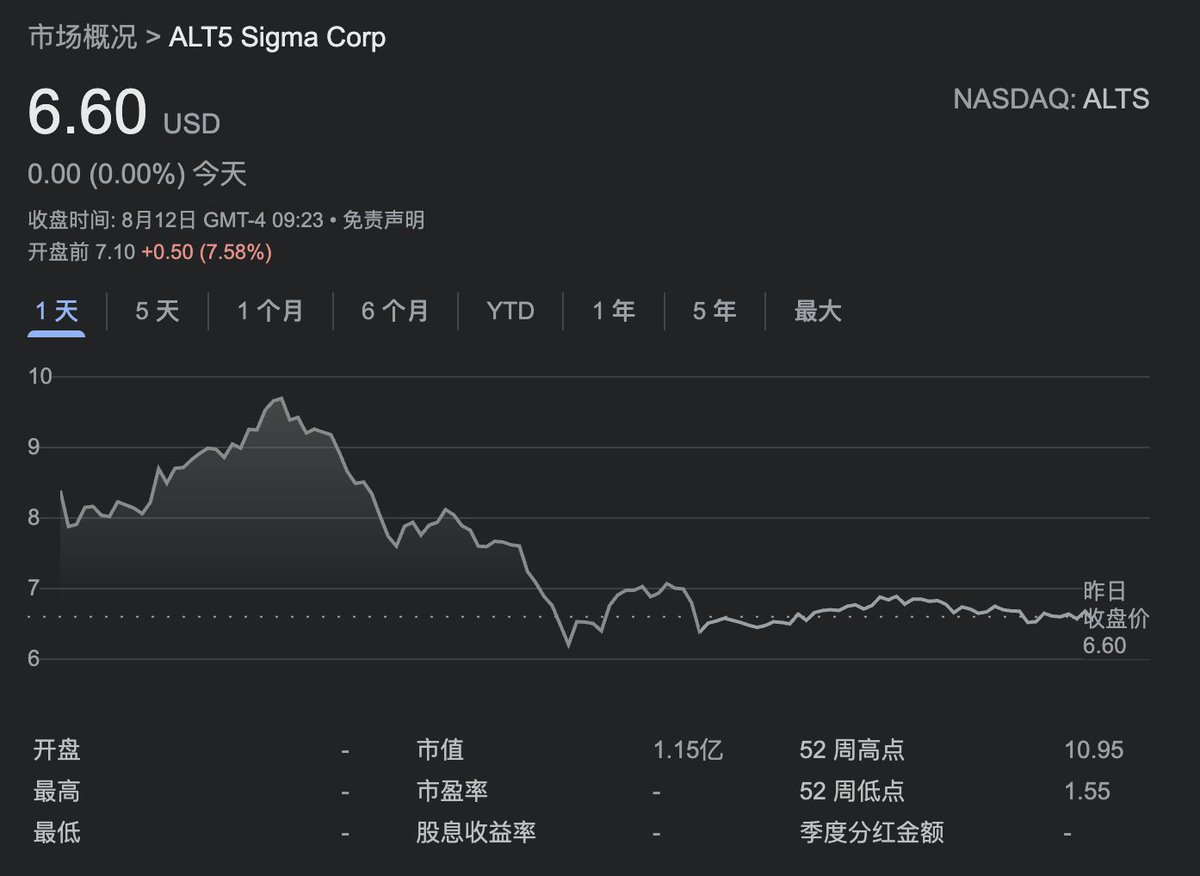This screenshot has height=876, width=1200.
Task: Click the 昨日收盘价 6.60 label
Action: click(1115, 618)
